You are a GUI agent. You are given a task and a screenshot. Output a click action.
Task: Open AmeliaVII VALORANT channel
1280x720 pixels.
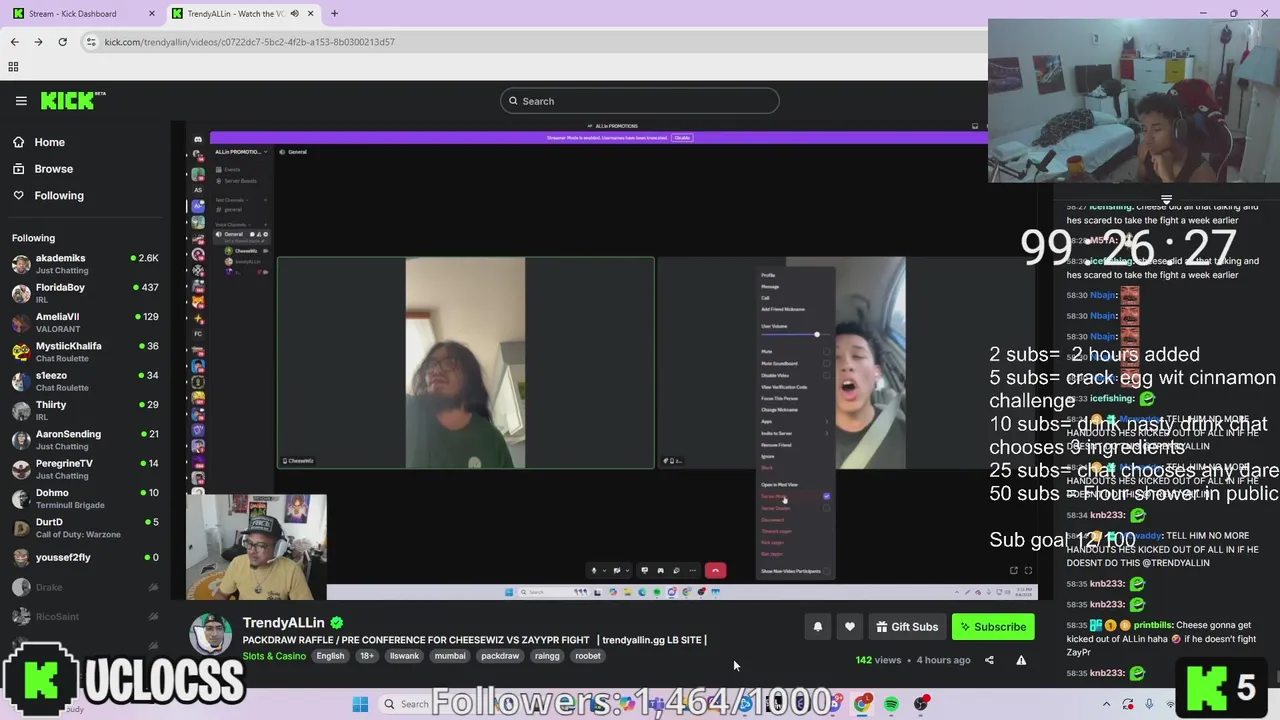[85, 322]
